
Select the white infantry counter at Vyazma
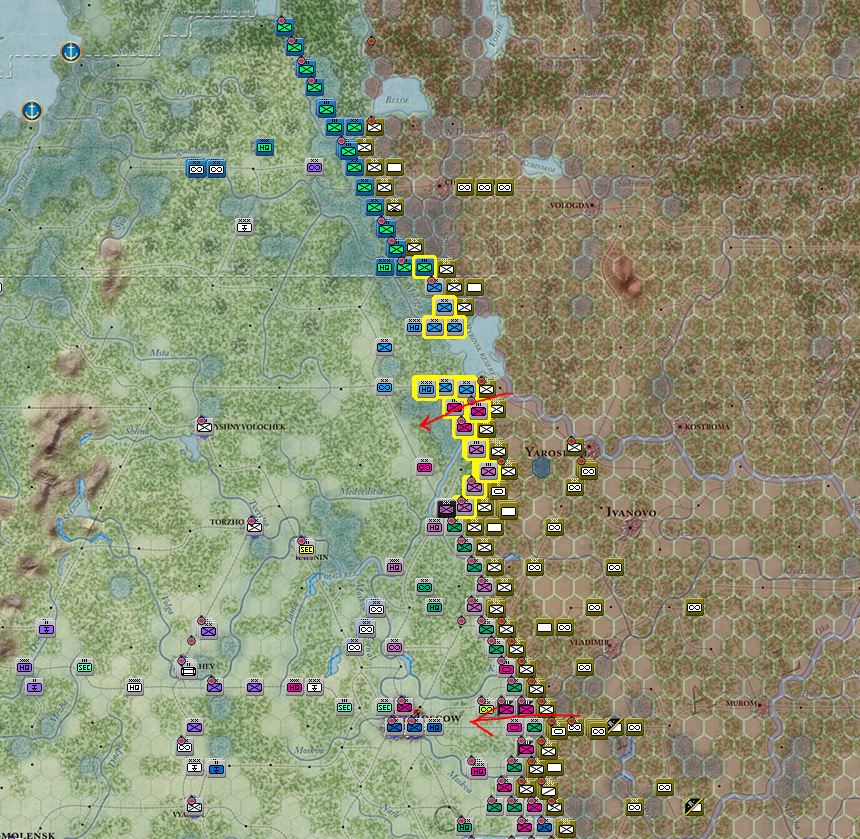[195, 807]
